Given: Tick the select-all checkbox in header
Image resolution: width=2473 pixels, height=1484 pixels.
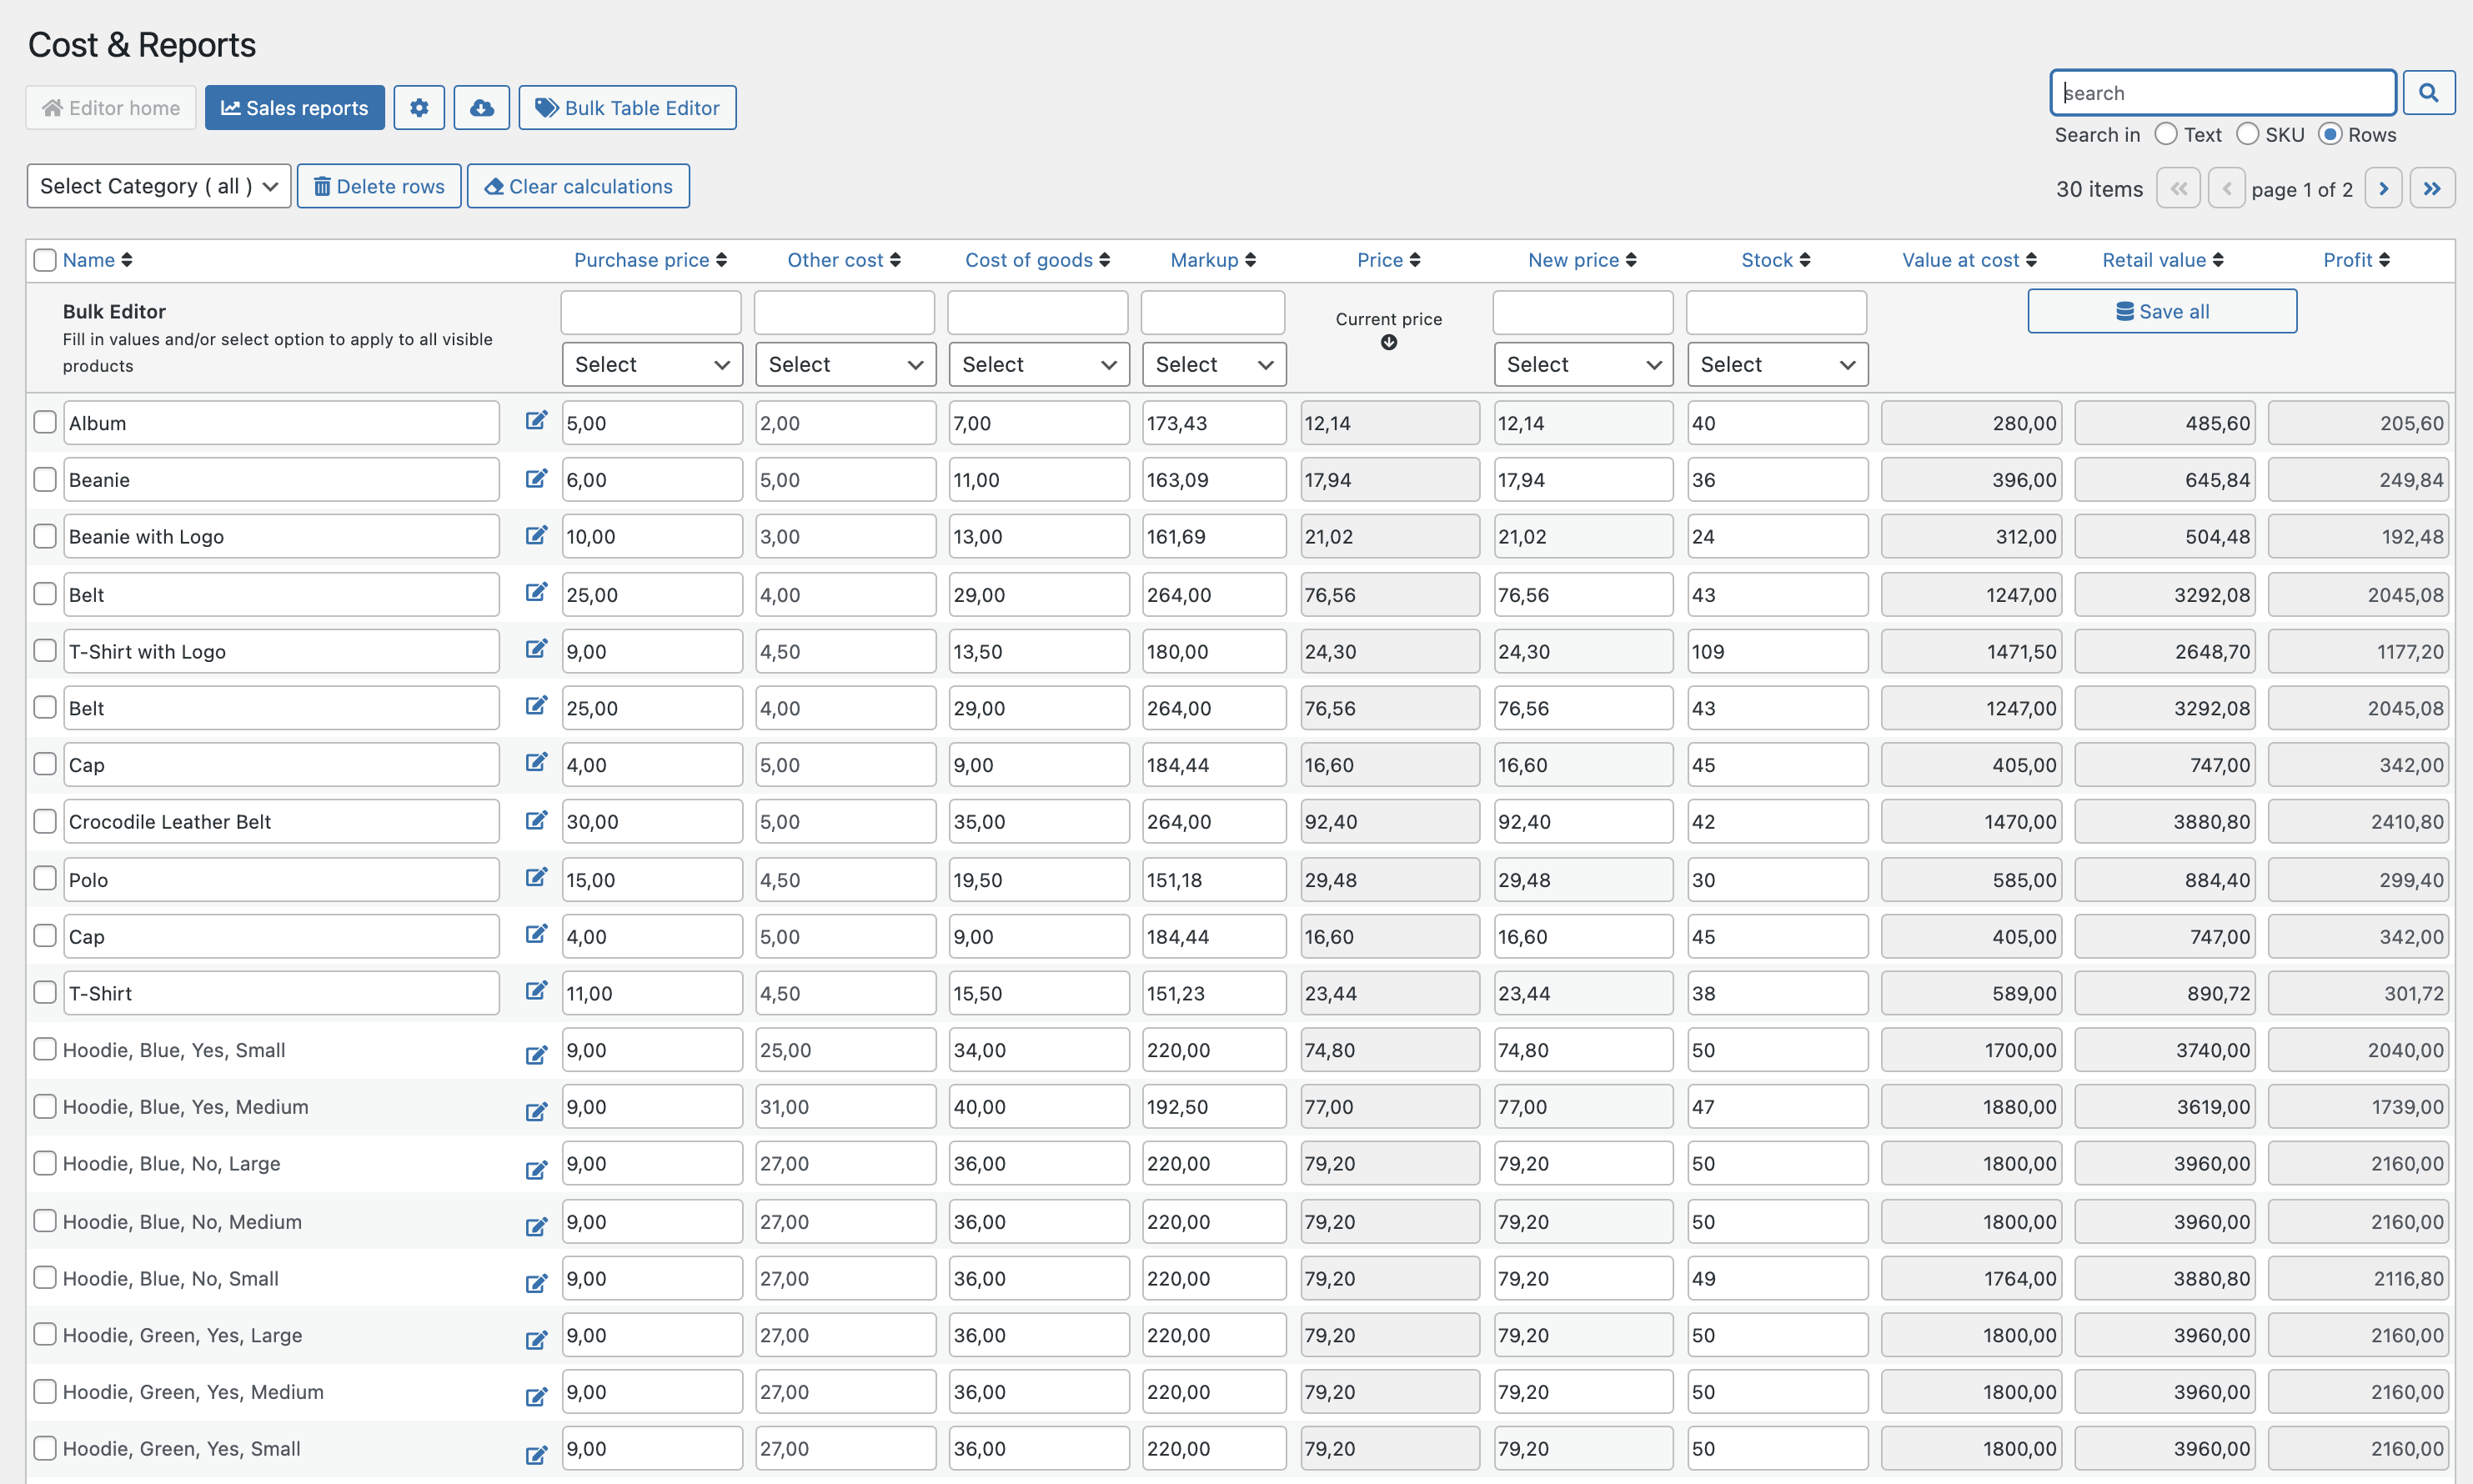Looking at the screenshot, I should (45, 260).
